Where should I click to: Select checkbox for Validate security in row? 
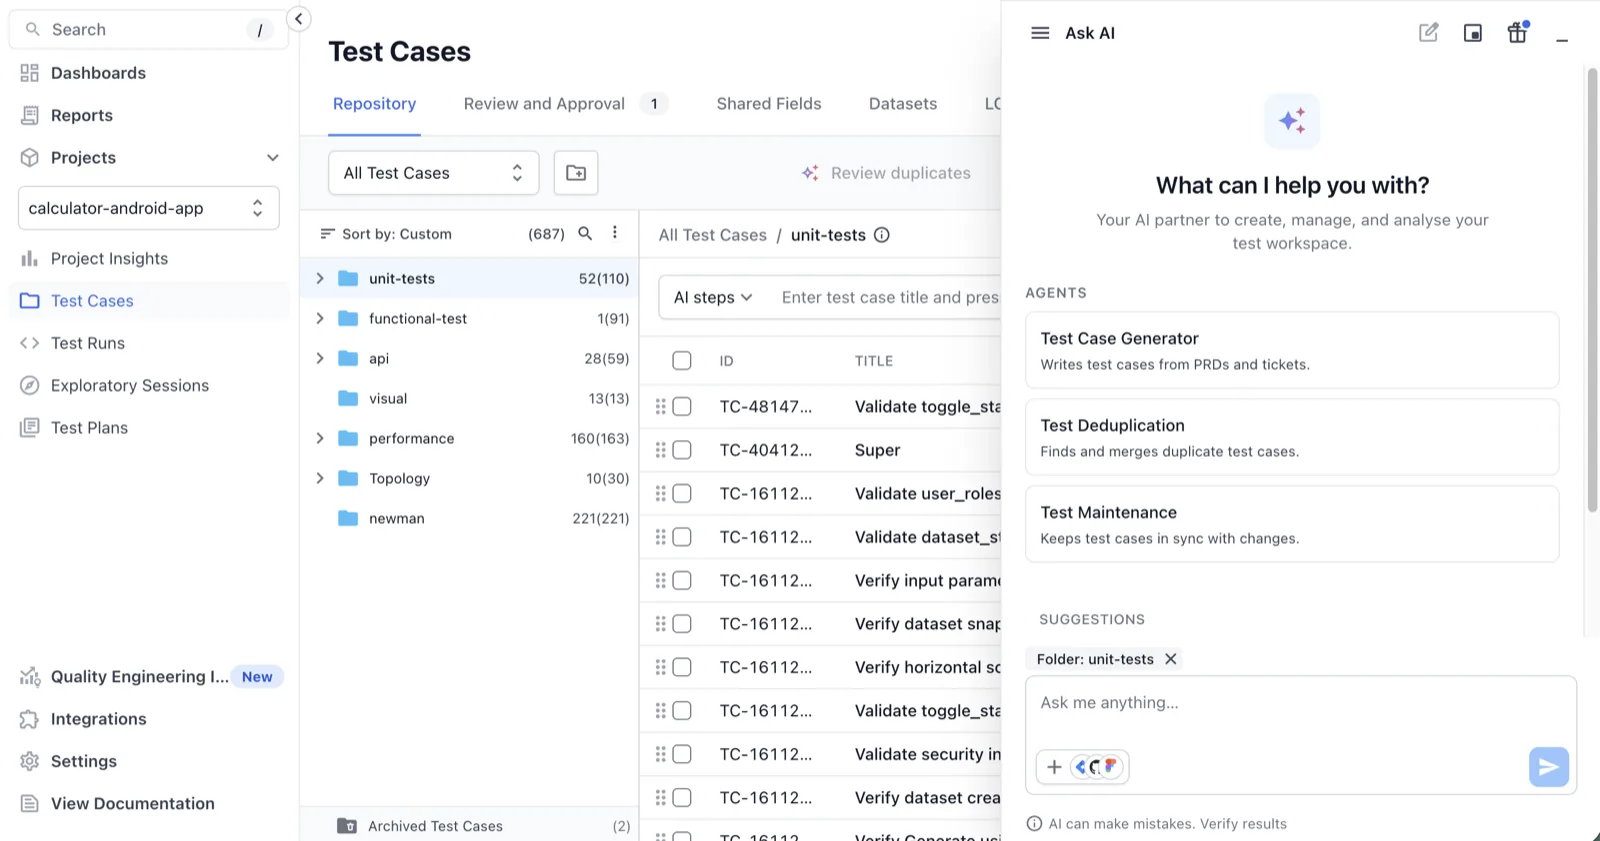682,754
